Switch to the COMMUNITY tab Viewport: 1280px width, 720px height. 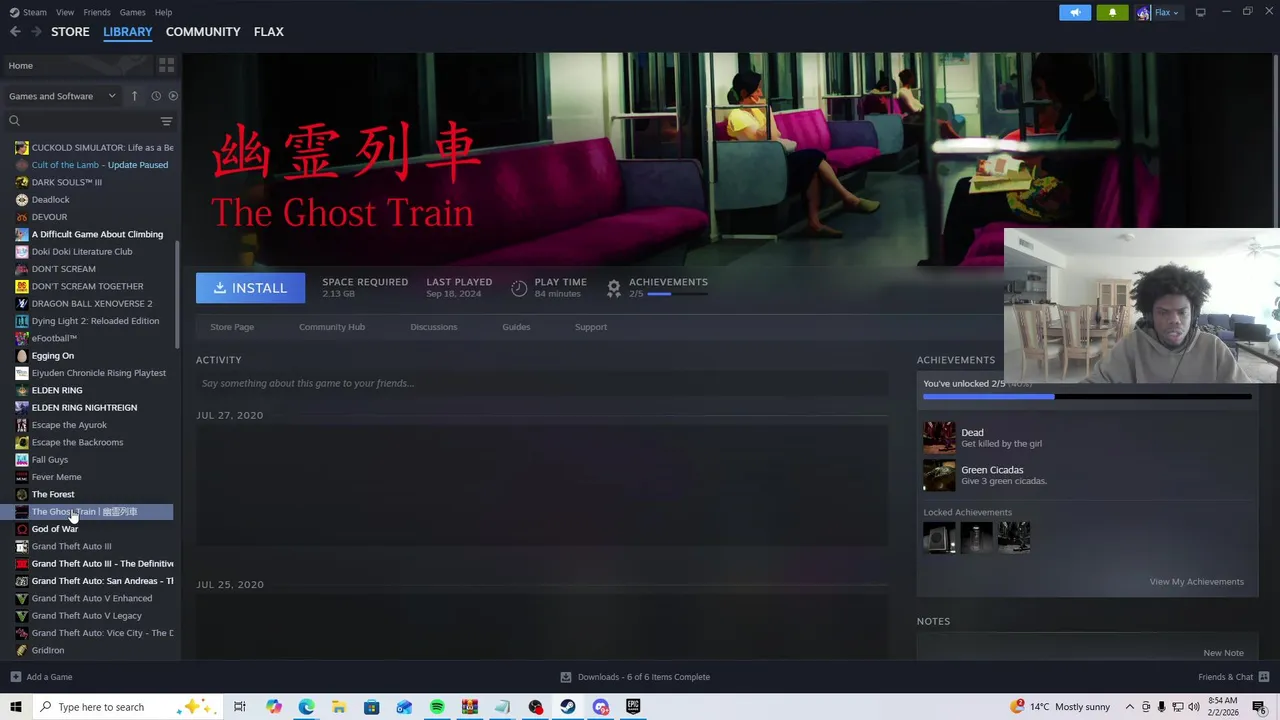coord(203,32)
